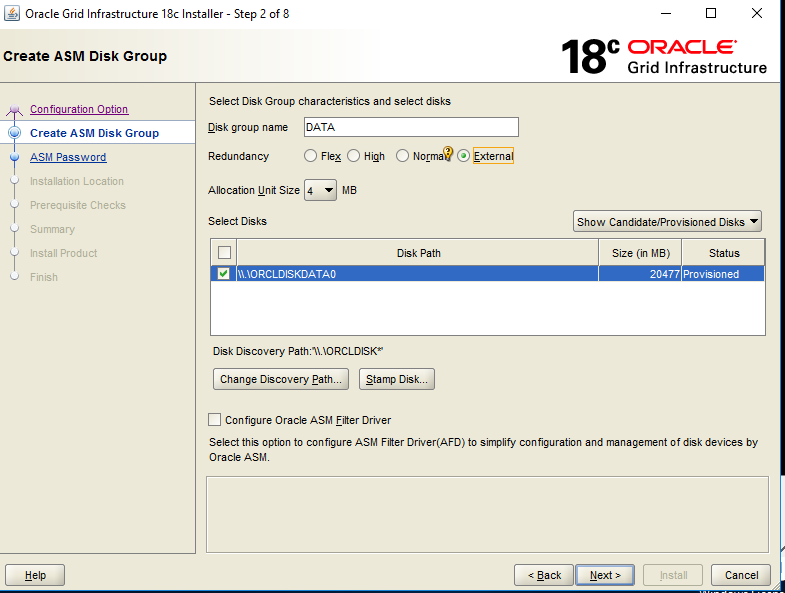
Task: Close the installer window
Action: click(757, 14)
